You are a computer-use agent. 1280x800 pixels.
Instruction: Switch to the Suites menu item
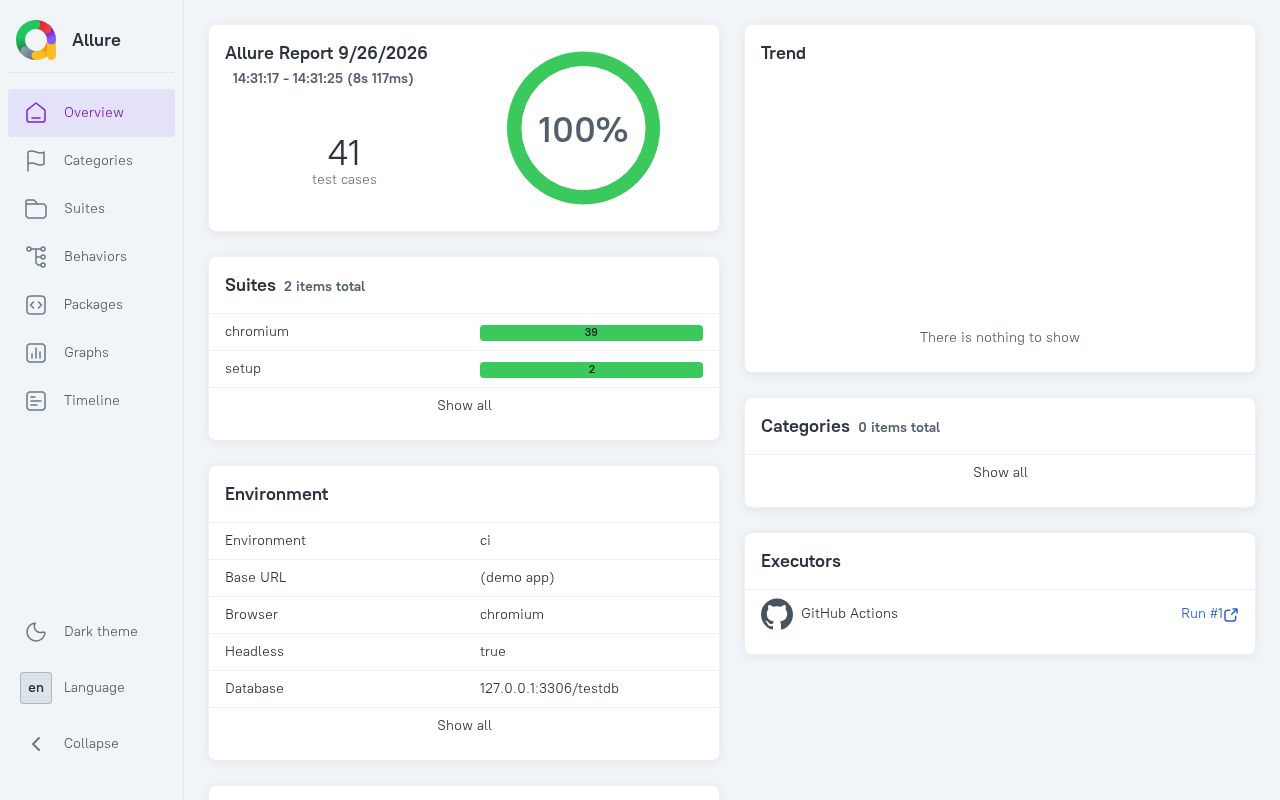coord(92,209)
